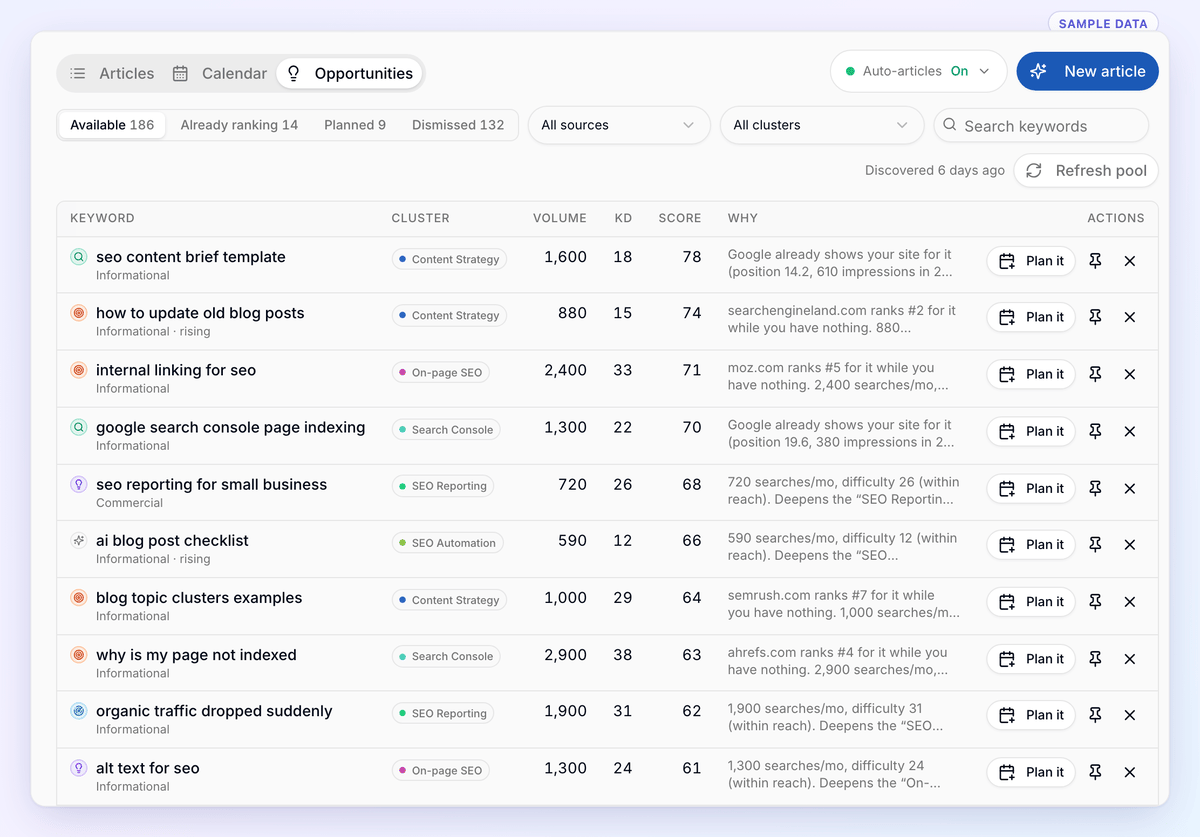This screenshot has width=1200, height=837.
Task: Show Dismissed 132 keywords
Action: pos(458,125)
